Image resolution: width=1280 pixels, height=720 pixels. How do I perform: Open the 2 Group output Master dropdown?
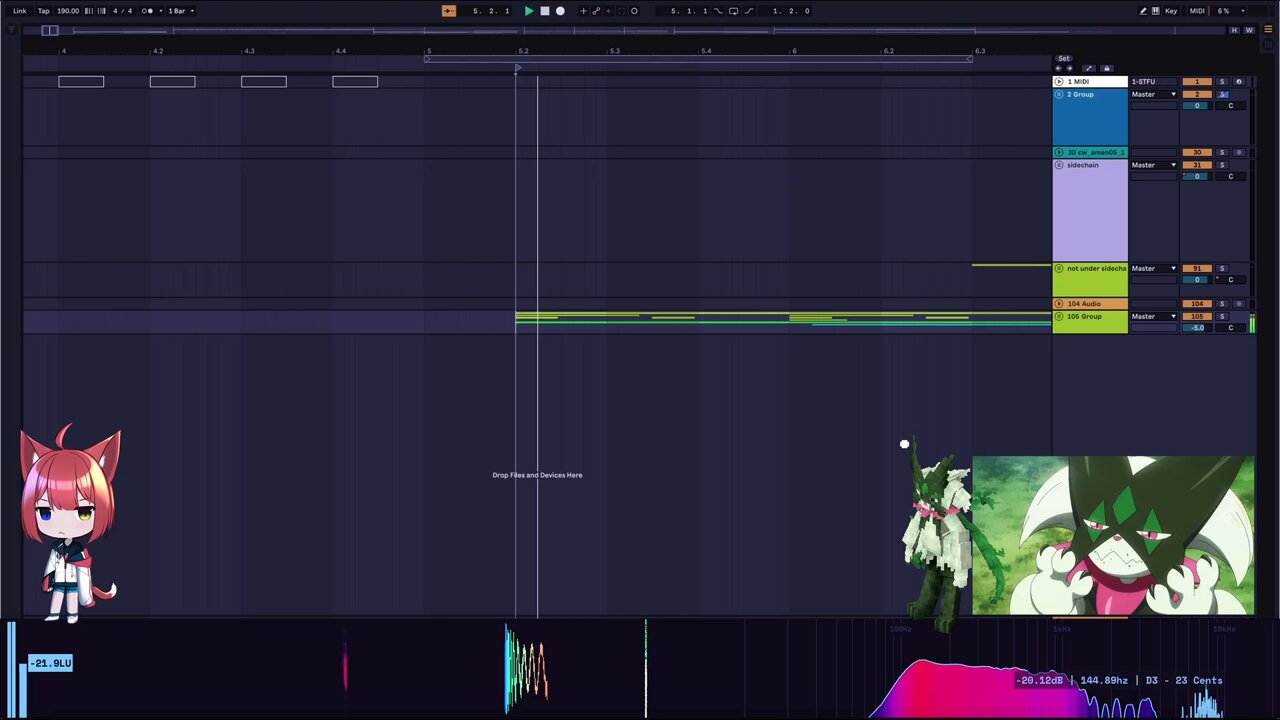1153,94
